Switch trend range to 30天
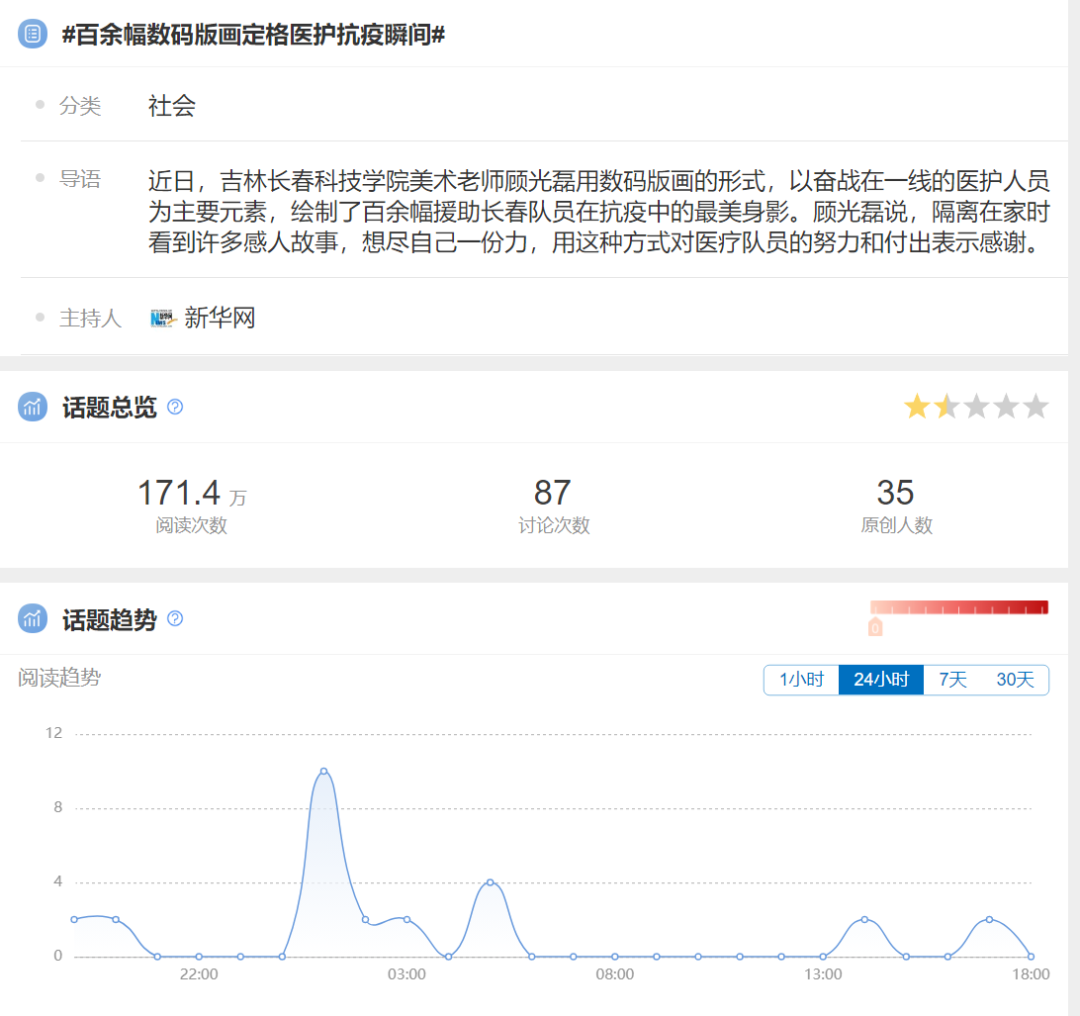Screen dimensions: 1080x1016 pyautogui.click(x=1015, y=680)
